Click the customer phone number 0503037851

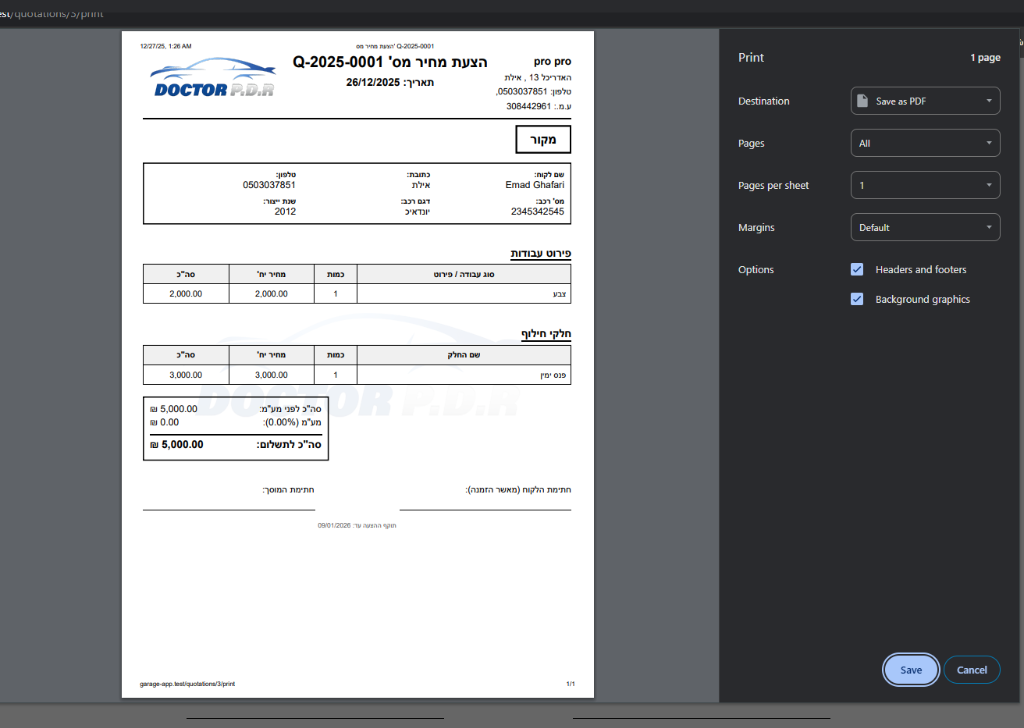click(x=269, y=185)
